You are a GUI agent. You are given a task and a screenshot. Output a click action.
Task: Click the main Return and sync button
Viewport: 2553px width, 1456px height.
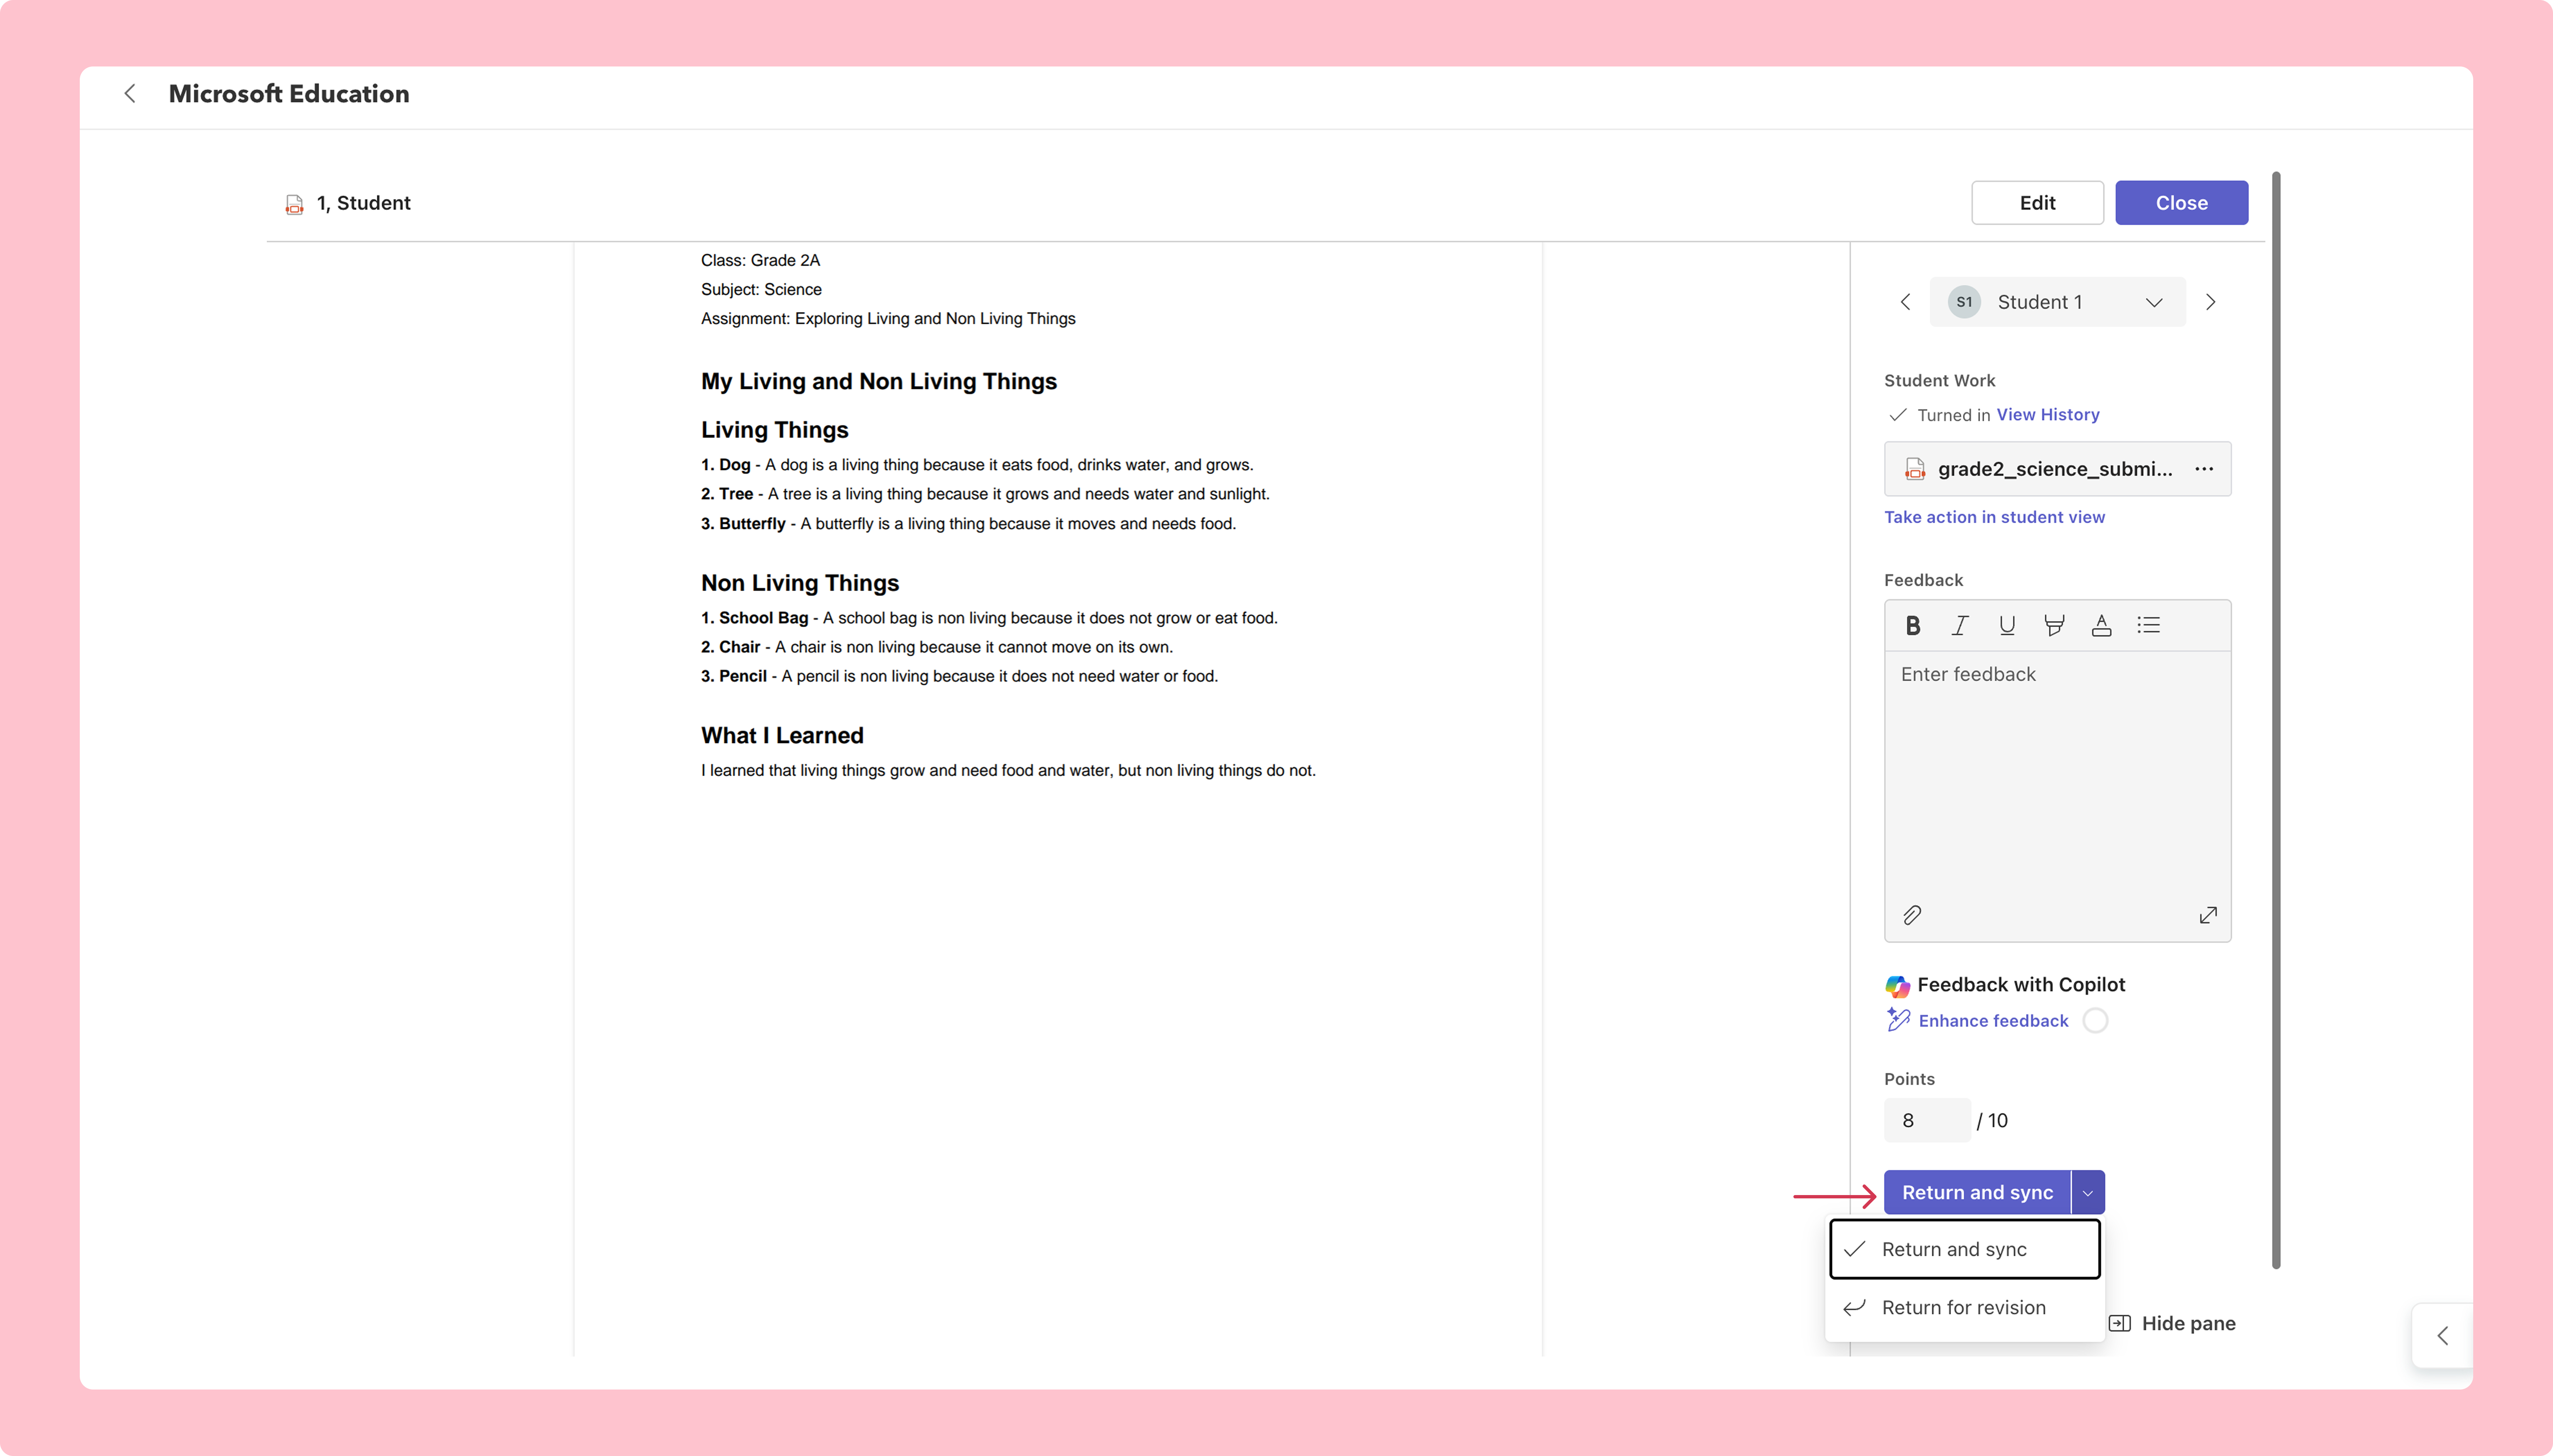tap(1977, 1193)
